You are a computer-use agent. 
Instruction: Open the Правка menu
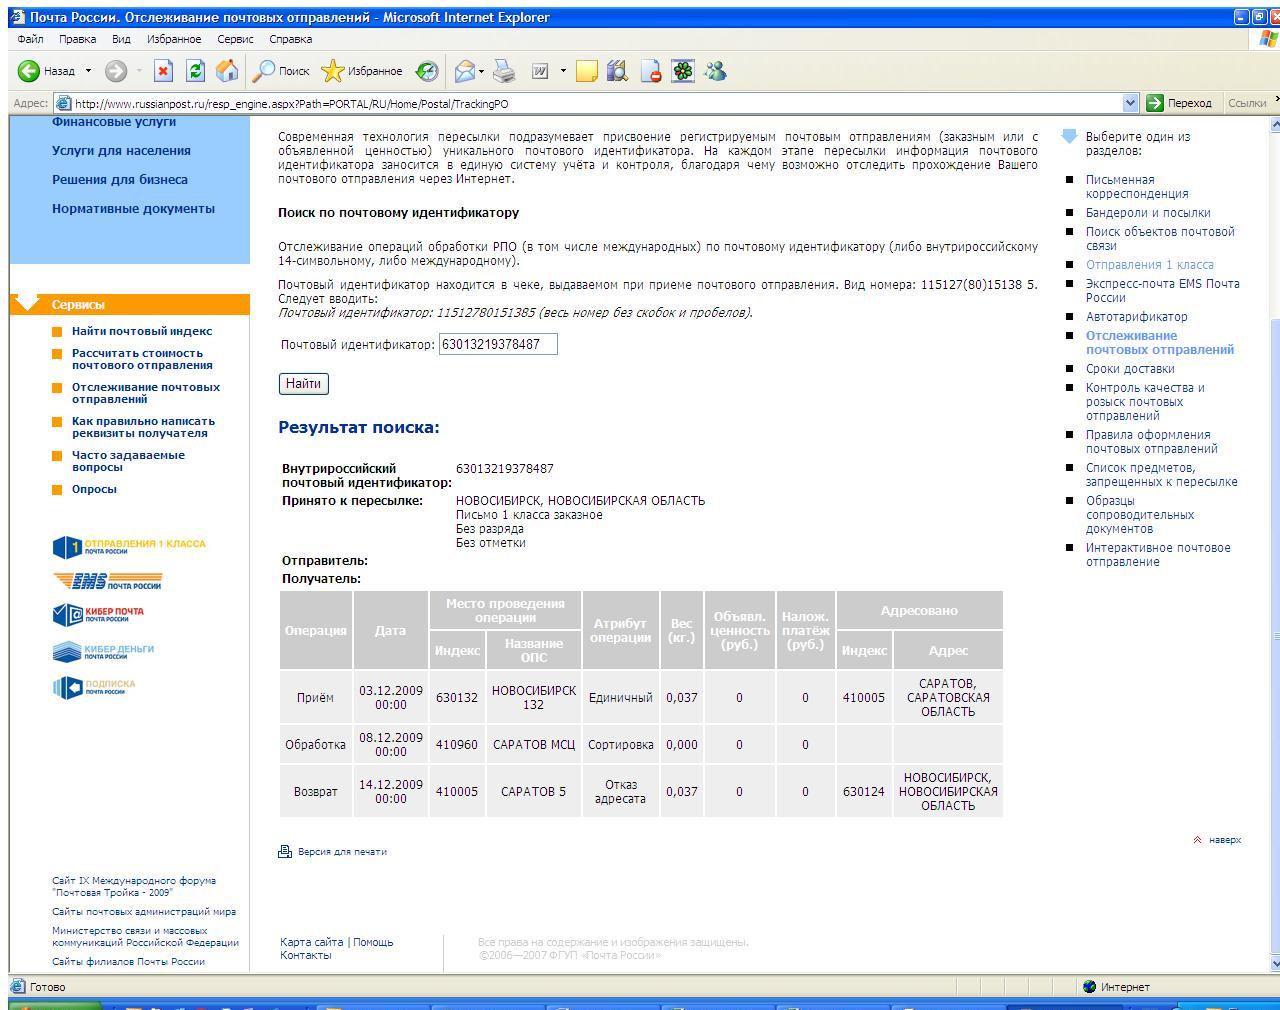[77, 39]
